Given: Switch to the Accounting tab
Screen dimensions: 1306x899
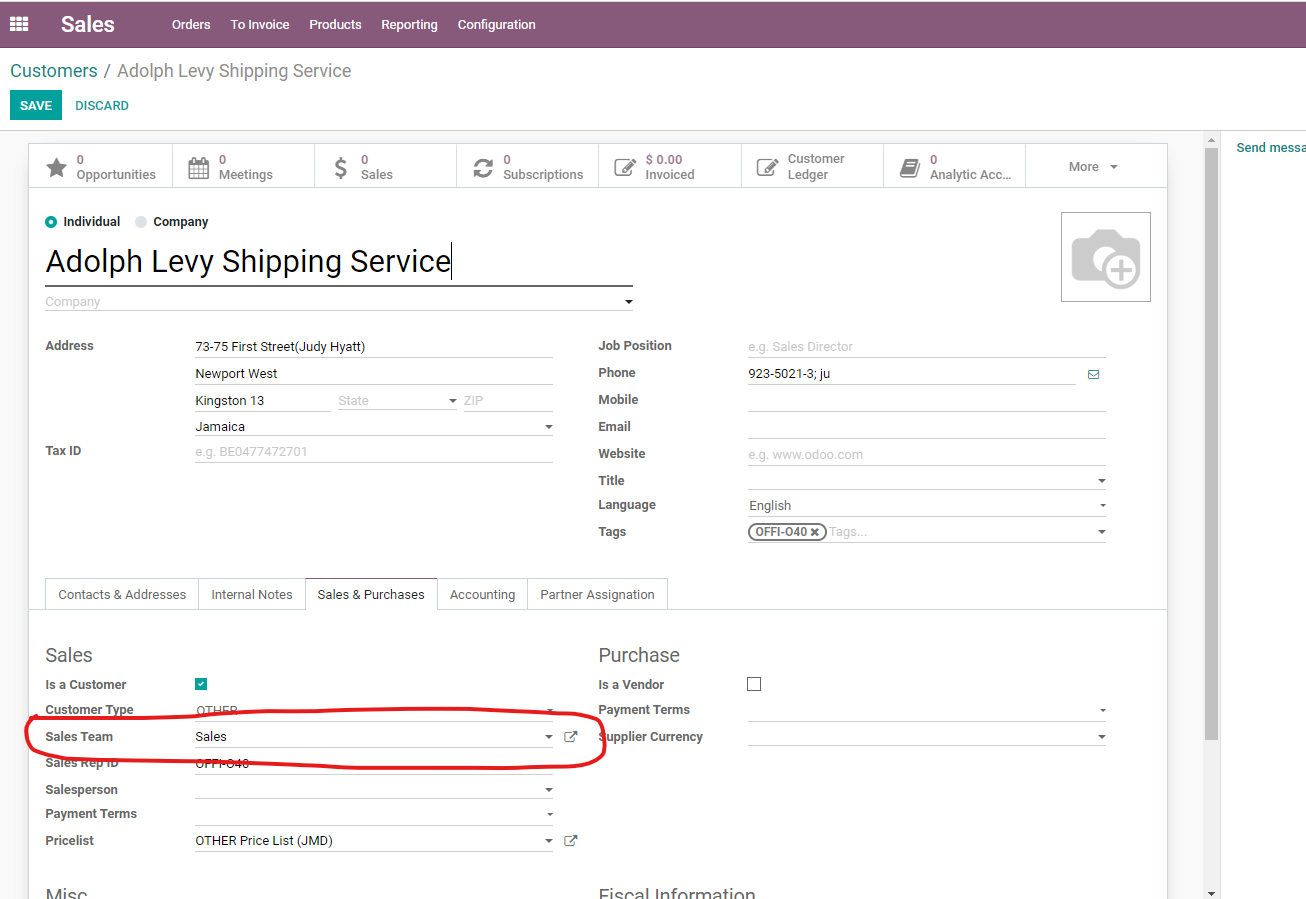Looking at the screenshot, I should [x=482, y=594].
